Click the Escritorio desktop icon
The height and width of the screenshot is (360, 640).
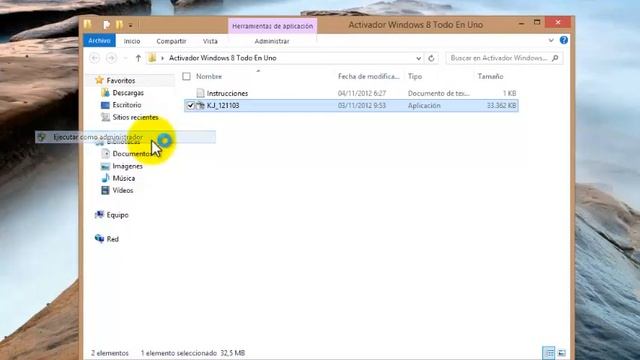coord(105,105)
